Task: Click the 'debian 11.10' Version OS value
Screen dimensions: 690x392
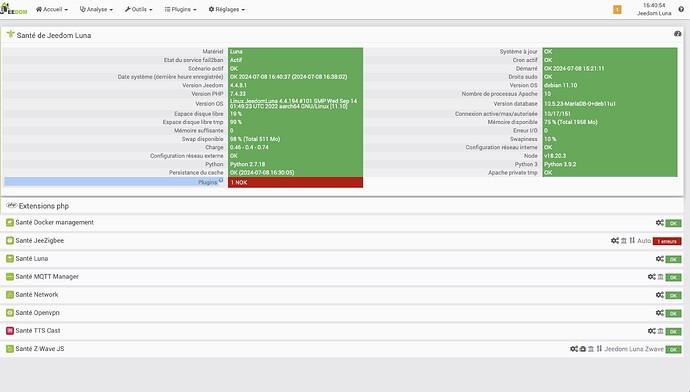Action: 561,85
